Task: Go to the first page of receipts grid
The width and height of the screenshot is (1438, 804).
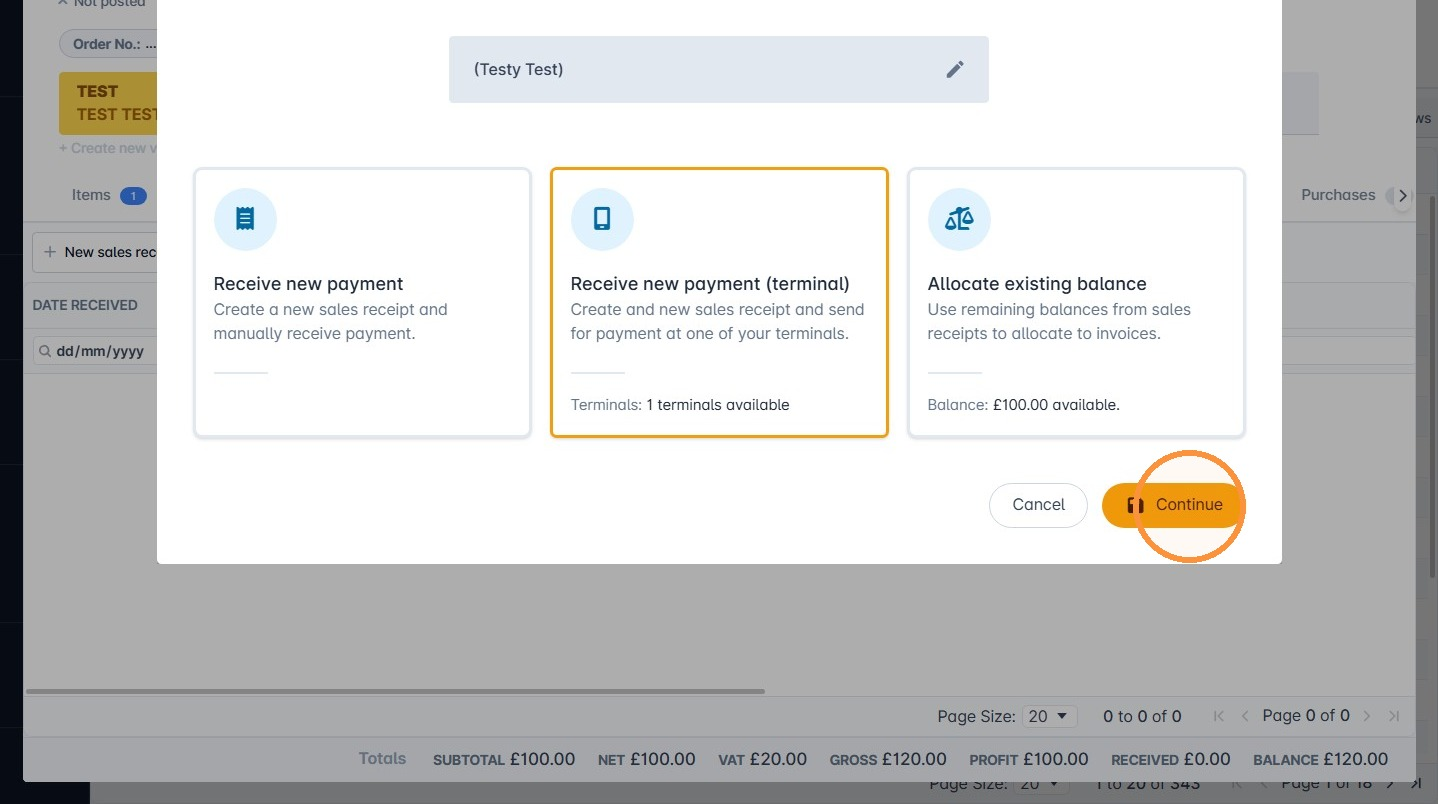Action: pyautogui.click(x=1218, y=716)
